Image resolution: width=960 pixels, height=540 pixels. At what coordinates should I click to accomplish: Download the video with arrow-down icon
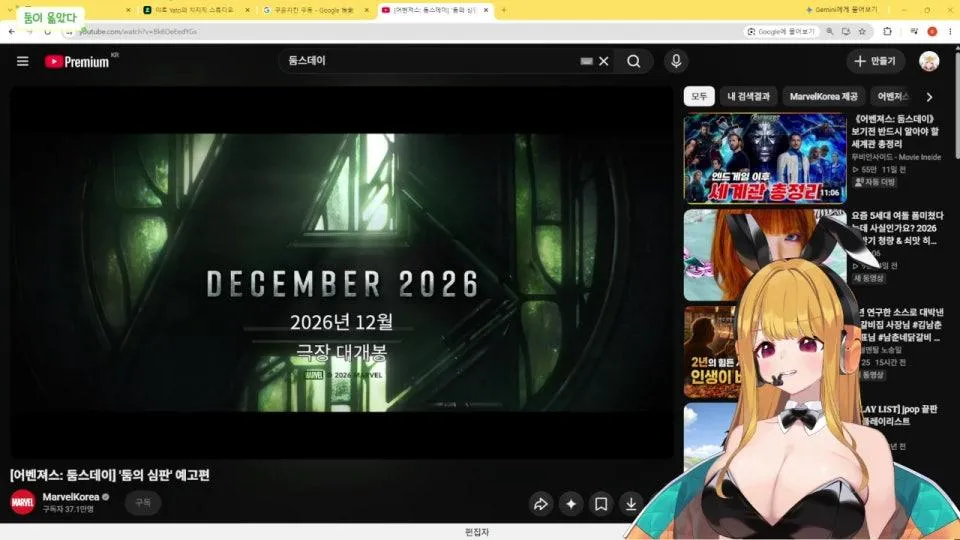pyautogui.click(x=631, y=504)
